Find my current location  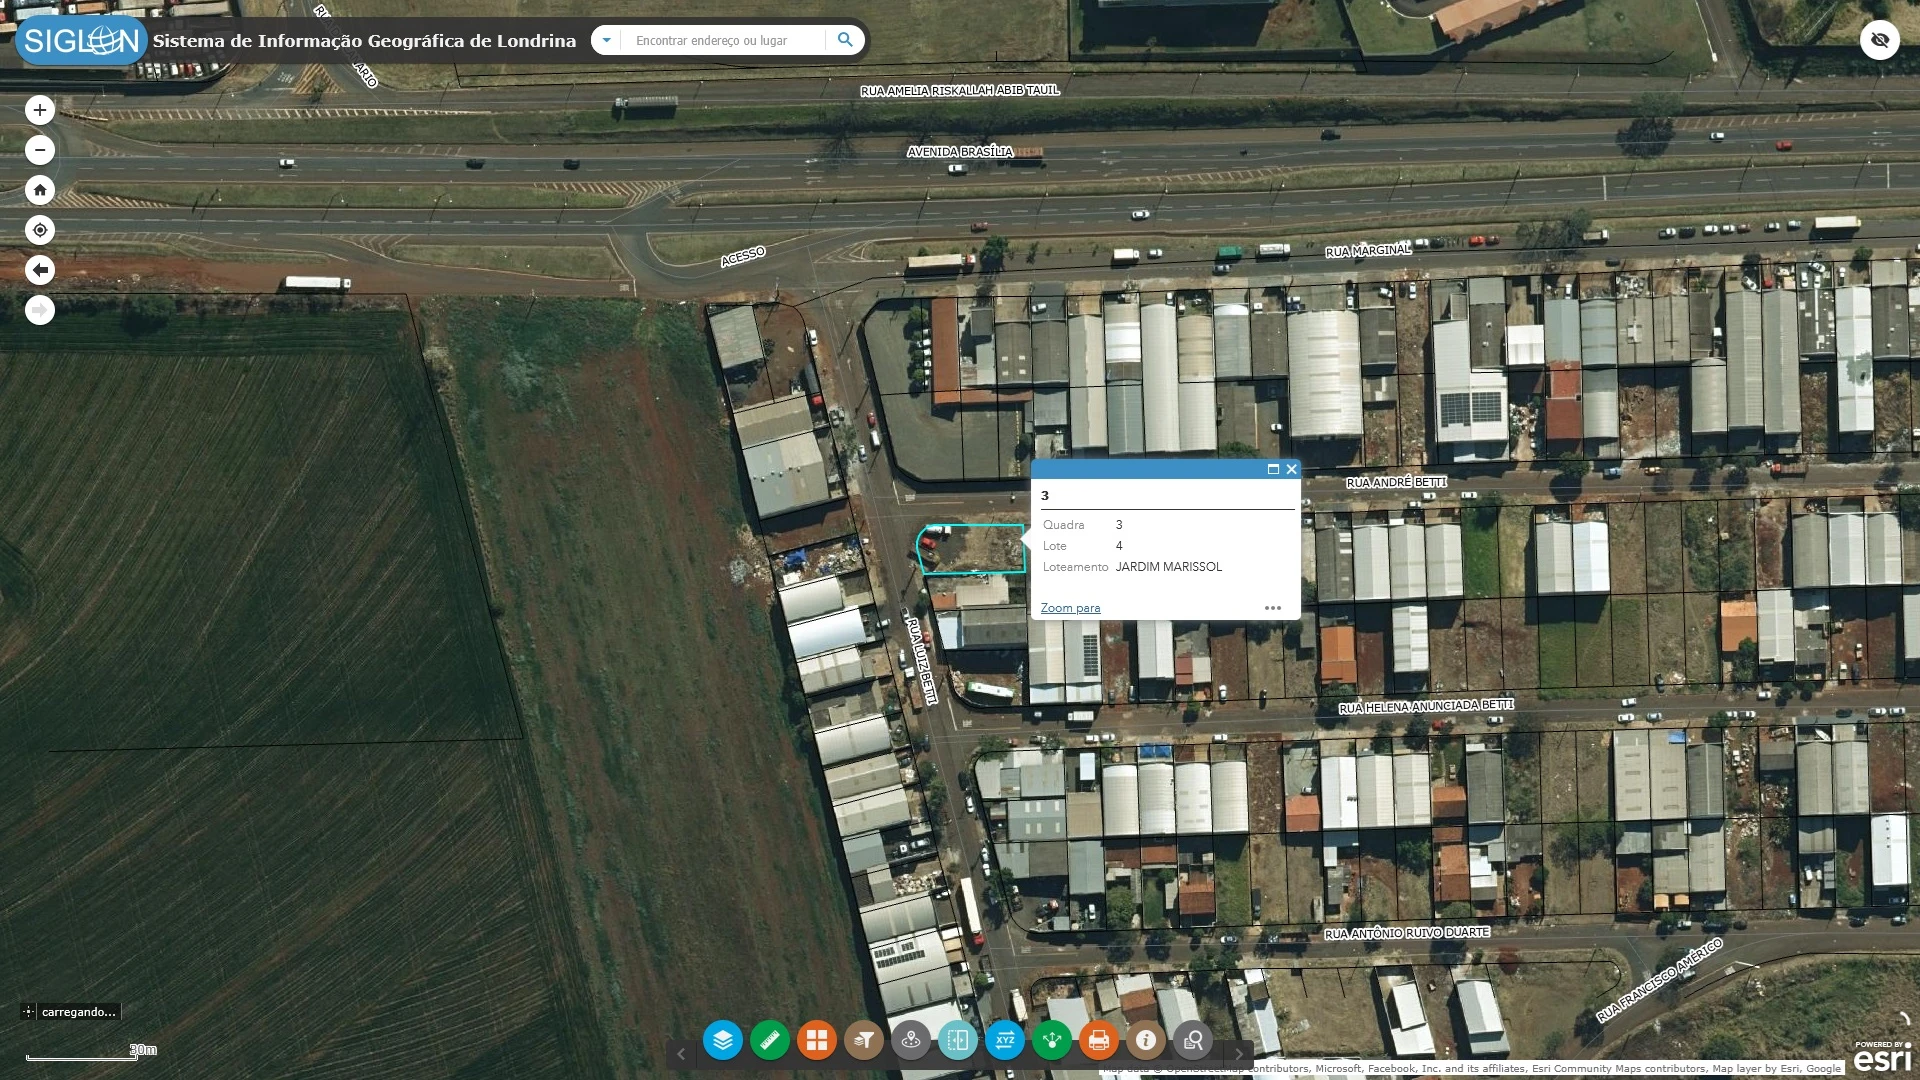pos(40,230)
